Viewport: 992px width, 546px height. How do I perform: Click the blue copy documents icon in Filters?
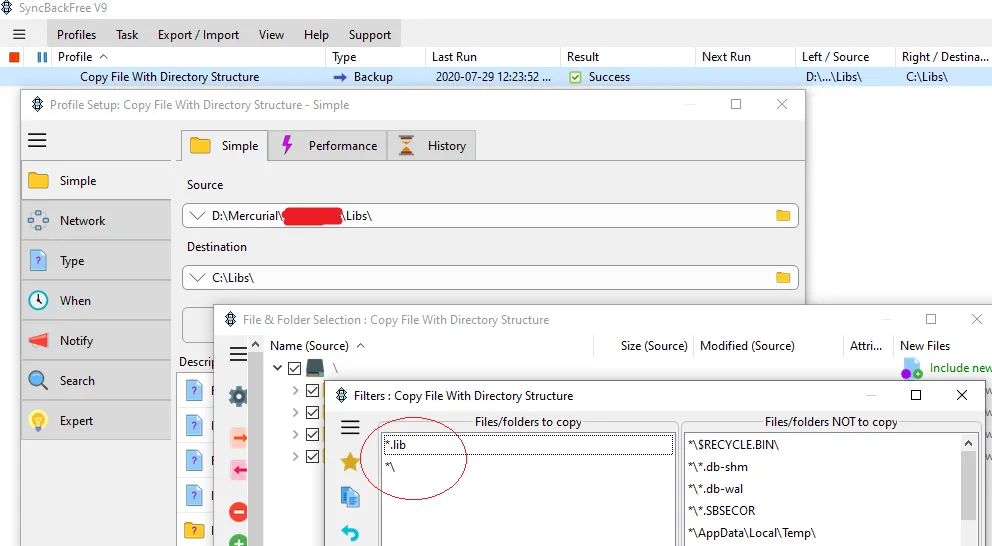click(350, 497)
